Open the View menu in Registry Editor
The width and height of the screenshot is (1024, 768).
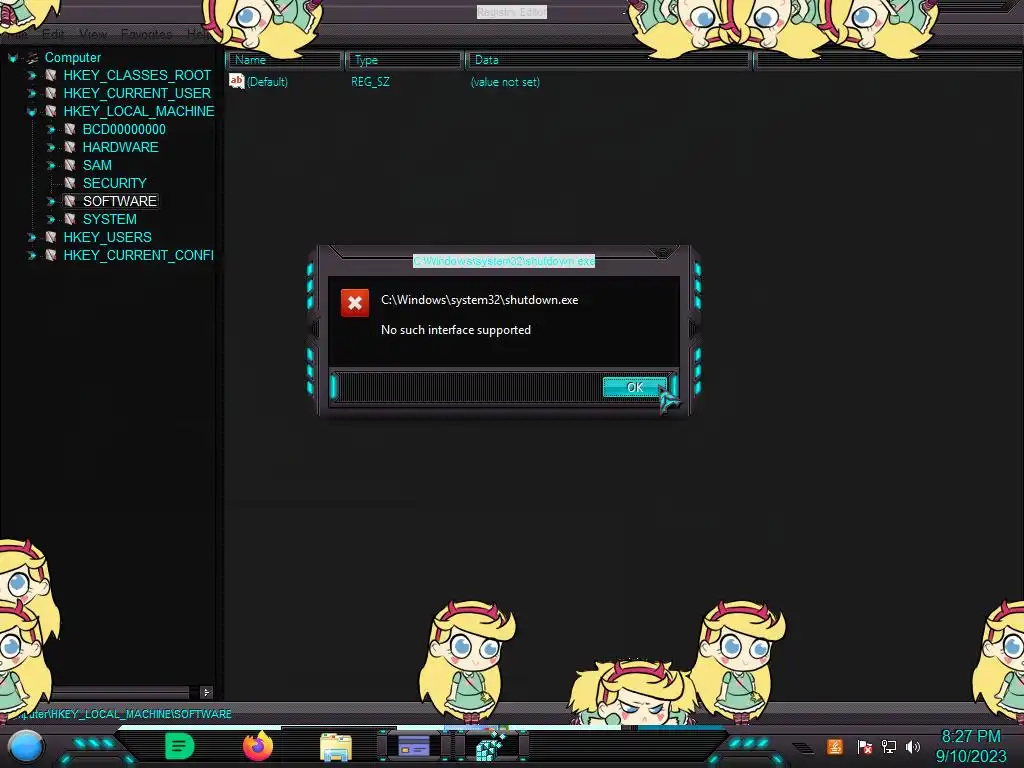(93, 34)
